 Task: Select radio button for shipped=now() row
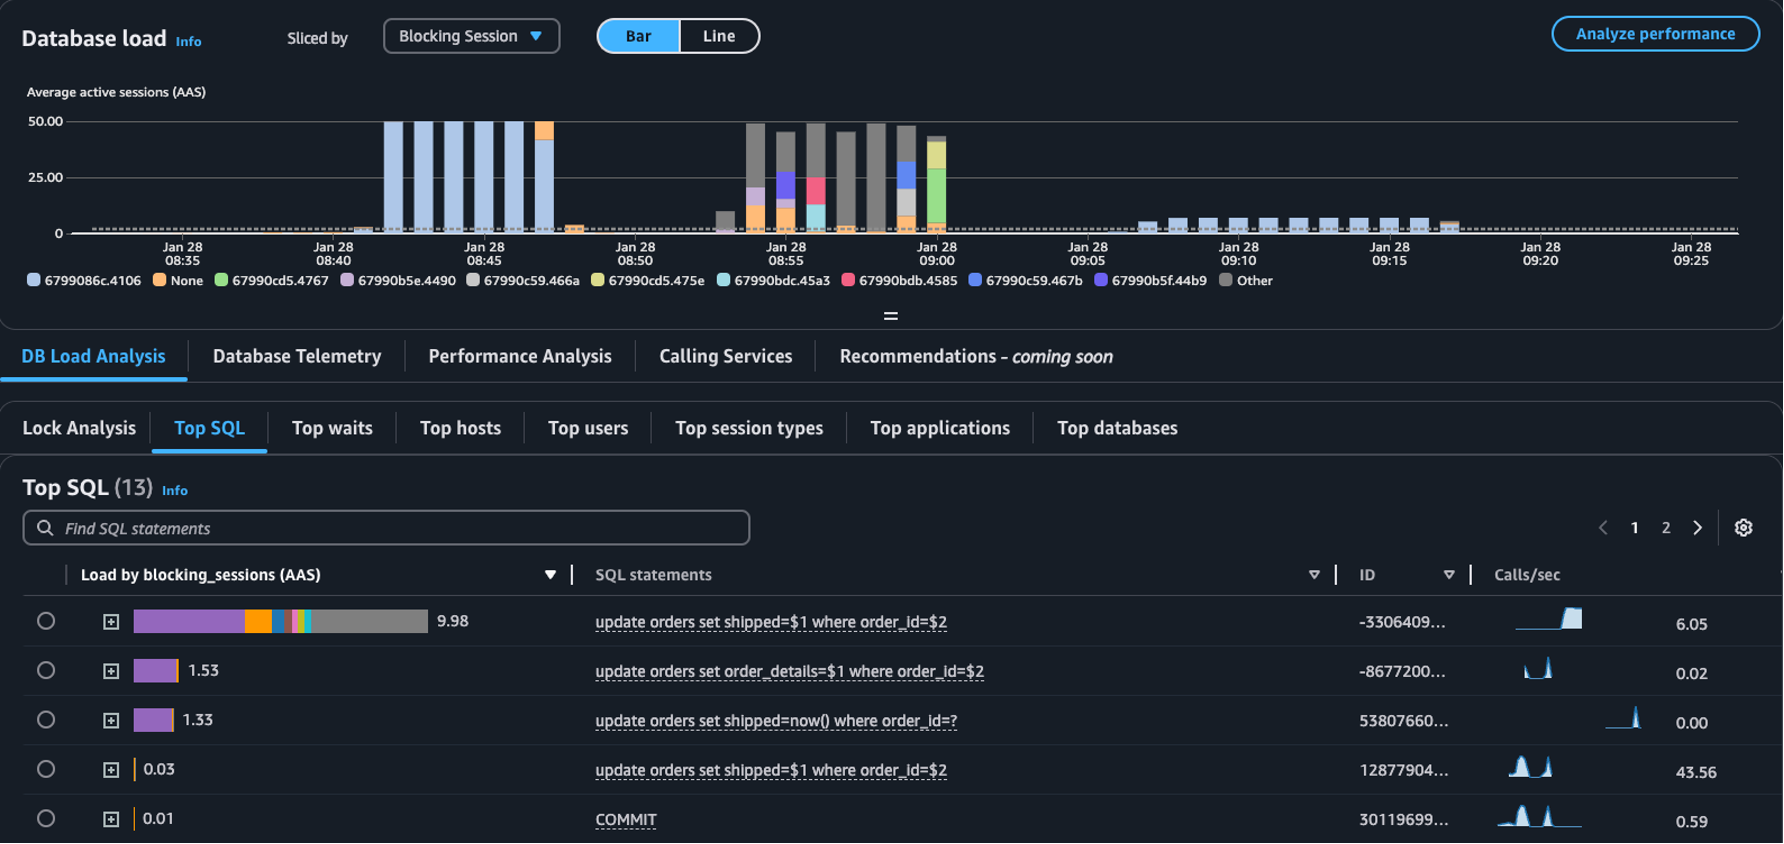click(46, 720)
